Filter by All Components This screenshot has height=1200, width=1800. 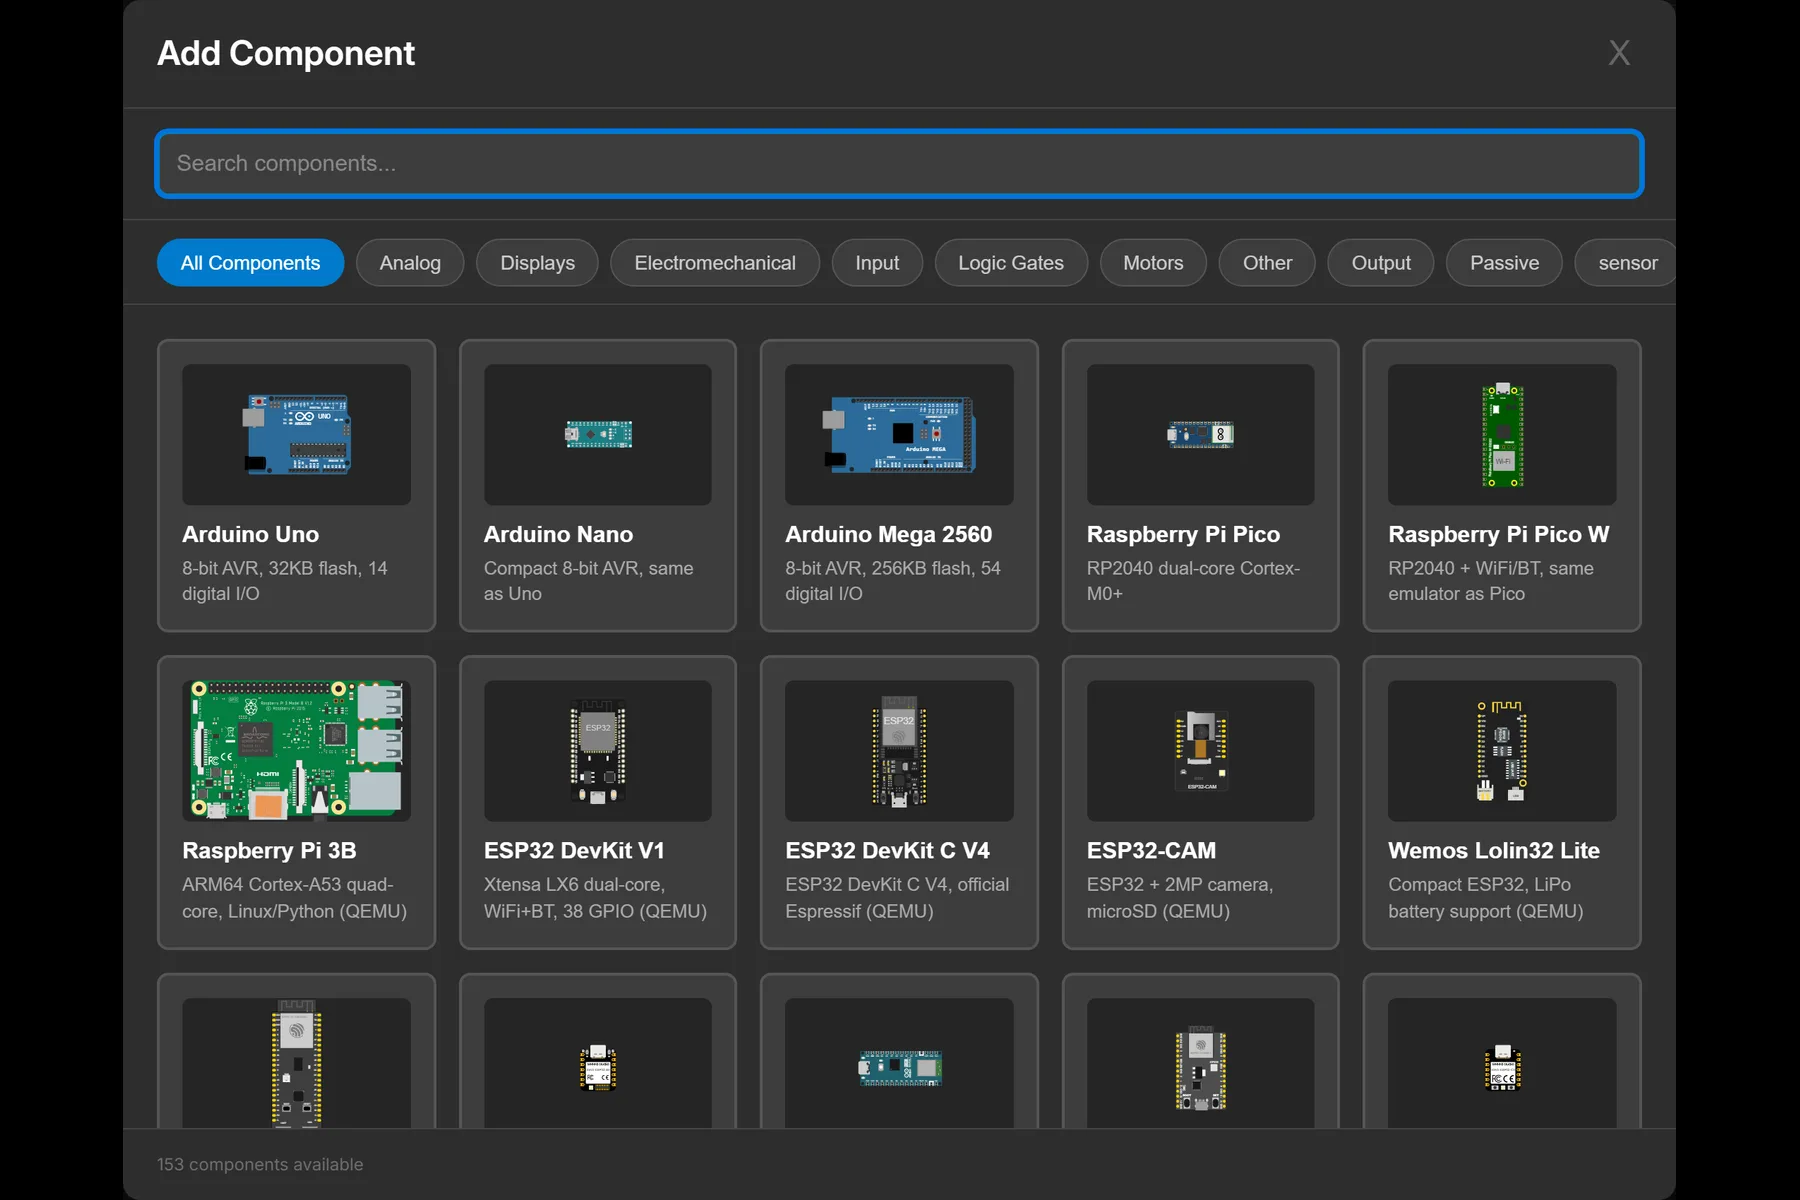(x=250, y=263)
